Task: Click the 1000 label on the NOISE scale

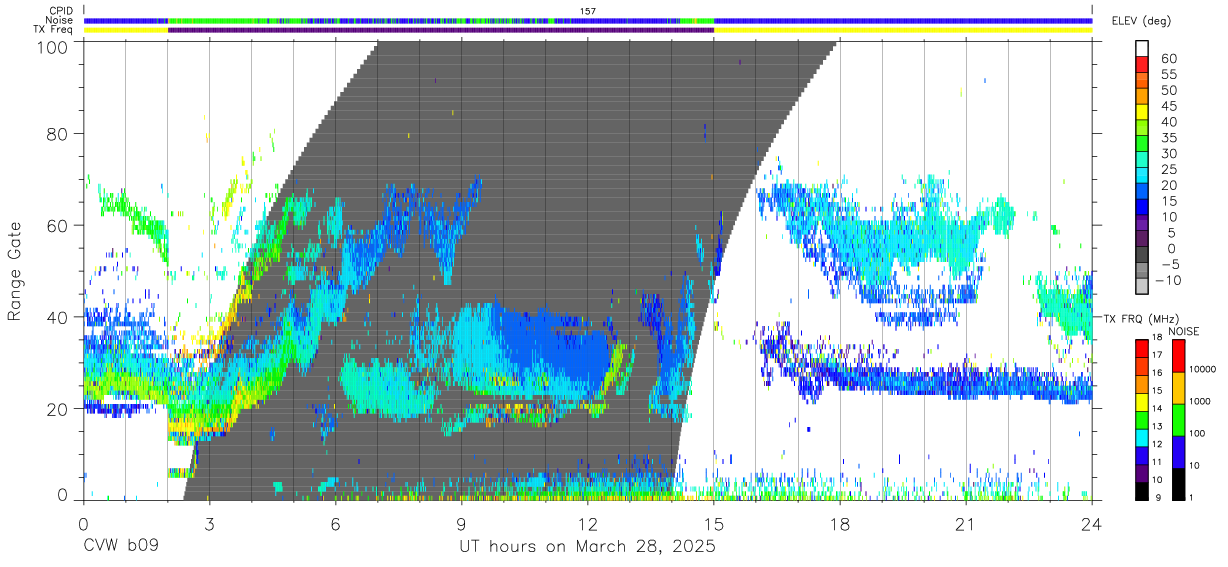Action: point(1200,401)
